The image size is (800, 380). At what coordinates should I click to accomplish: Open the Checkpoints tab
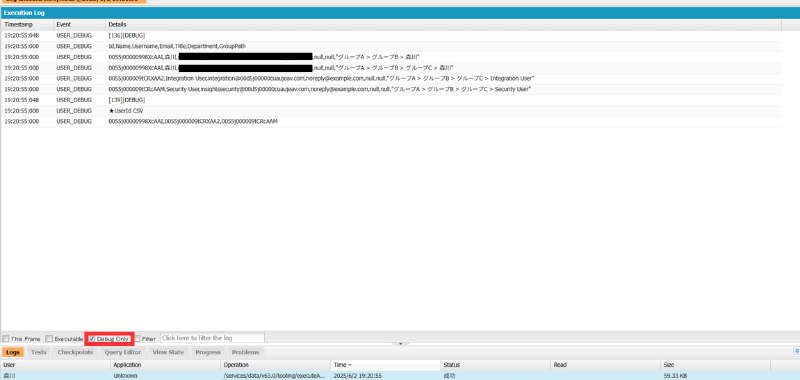point(76,352)
